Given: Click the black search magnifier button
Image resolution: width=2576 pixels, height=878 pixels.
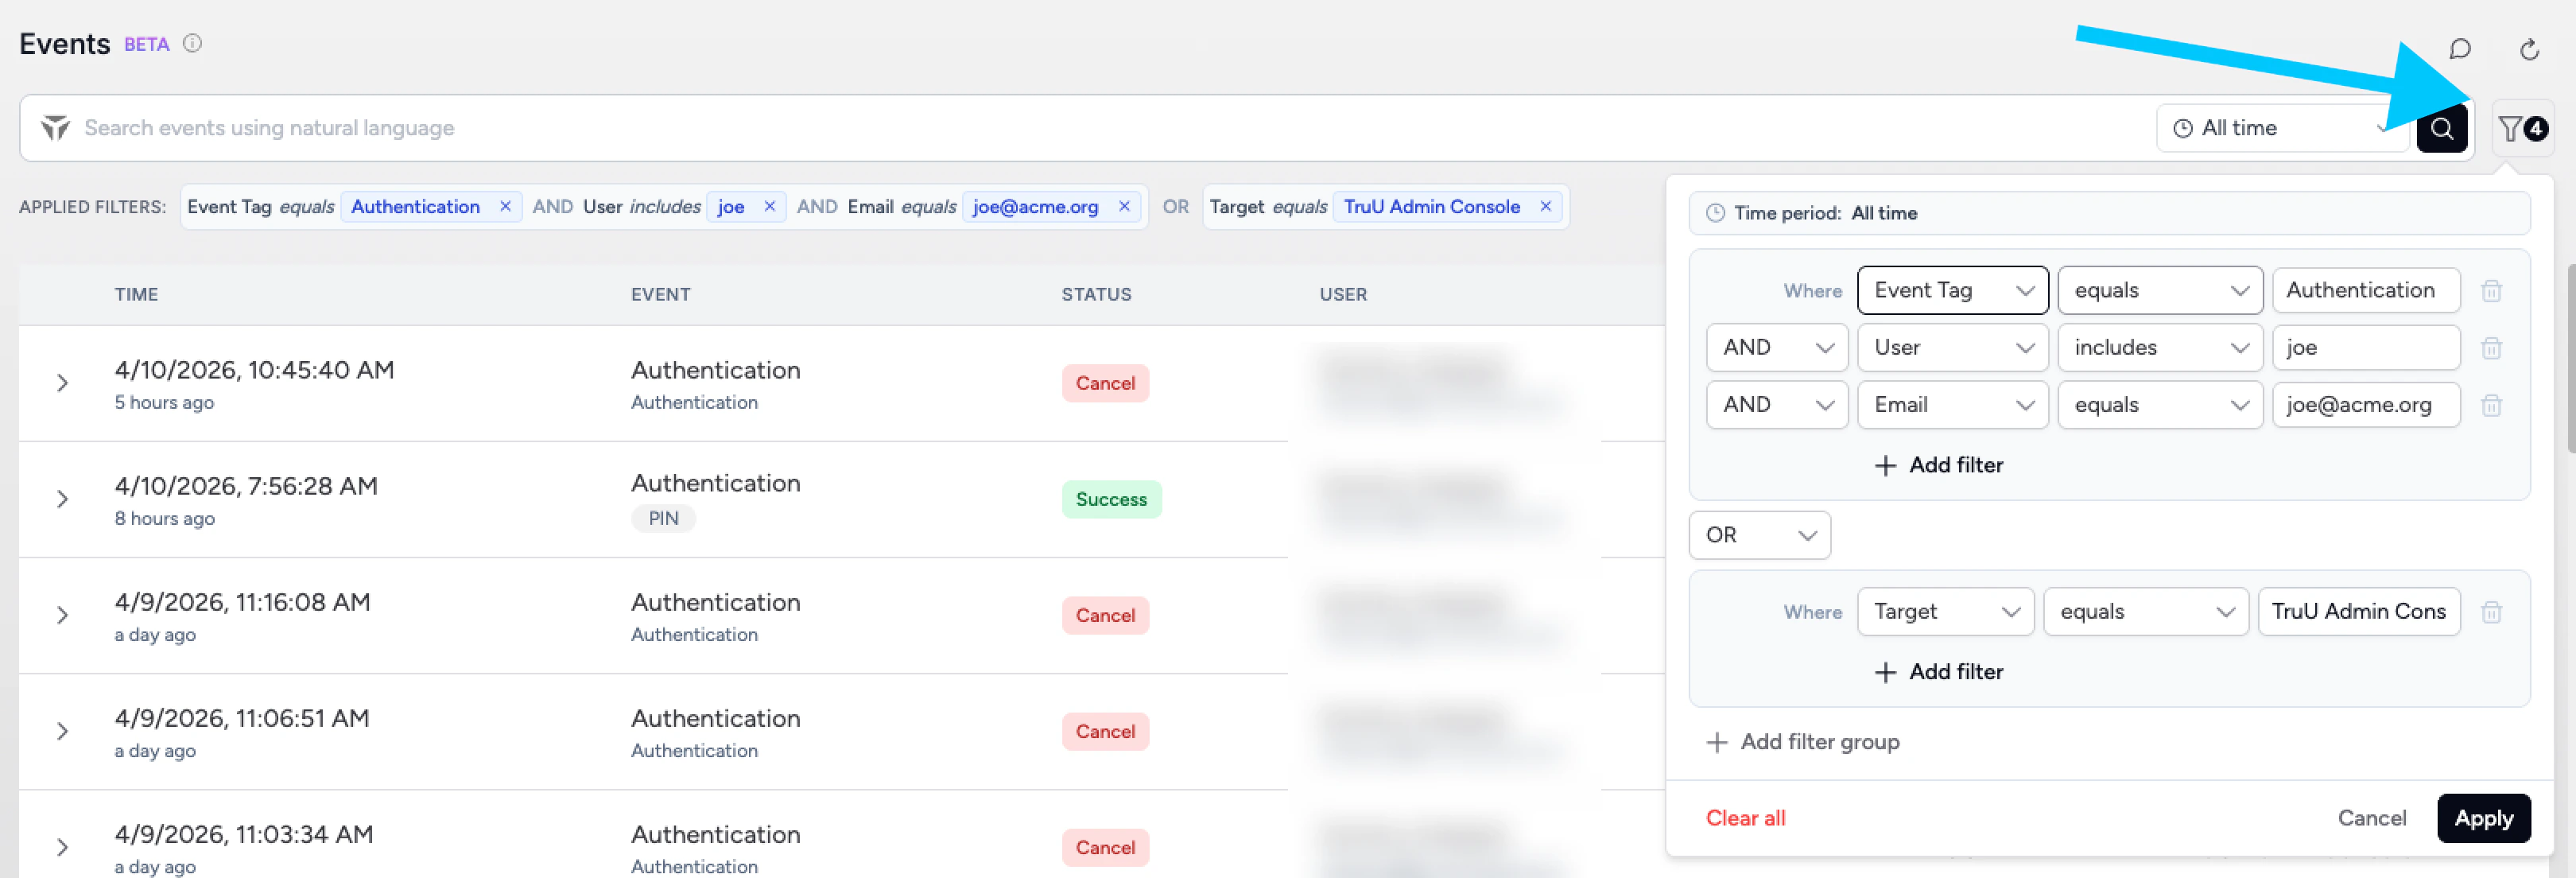Looking at the screenshot, I should 2441,128.
